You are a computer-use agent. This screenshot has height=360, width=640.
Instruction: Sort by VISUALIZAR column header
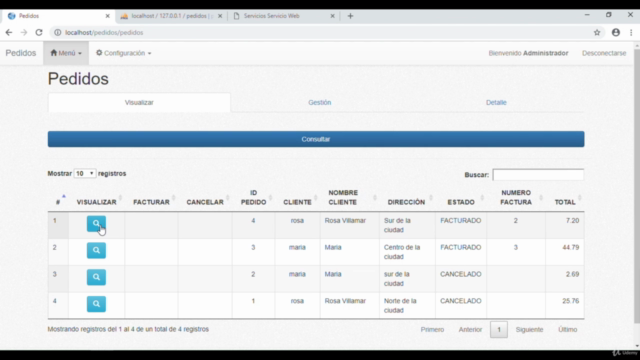pos(96,198)
